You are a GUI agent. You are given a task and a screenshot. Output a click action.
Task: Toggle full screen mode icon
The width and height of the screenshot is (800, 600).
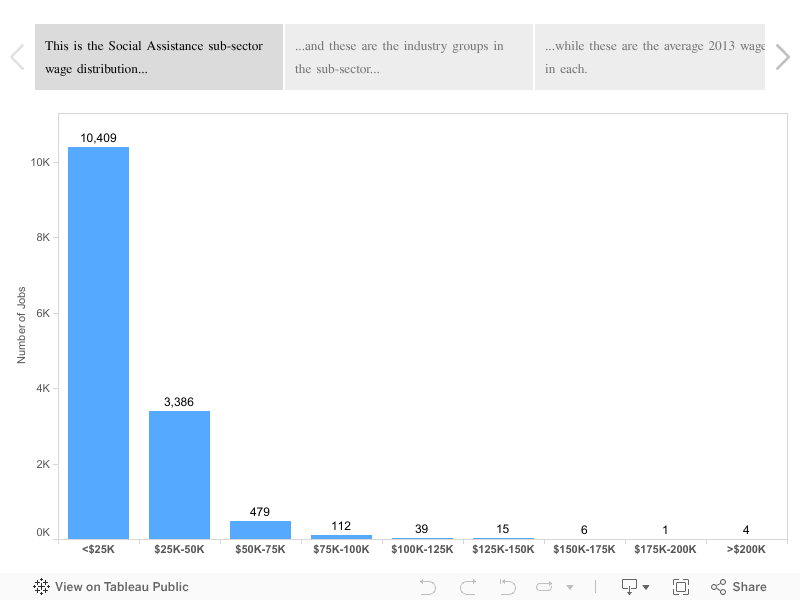[x=681, y=587]
